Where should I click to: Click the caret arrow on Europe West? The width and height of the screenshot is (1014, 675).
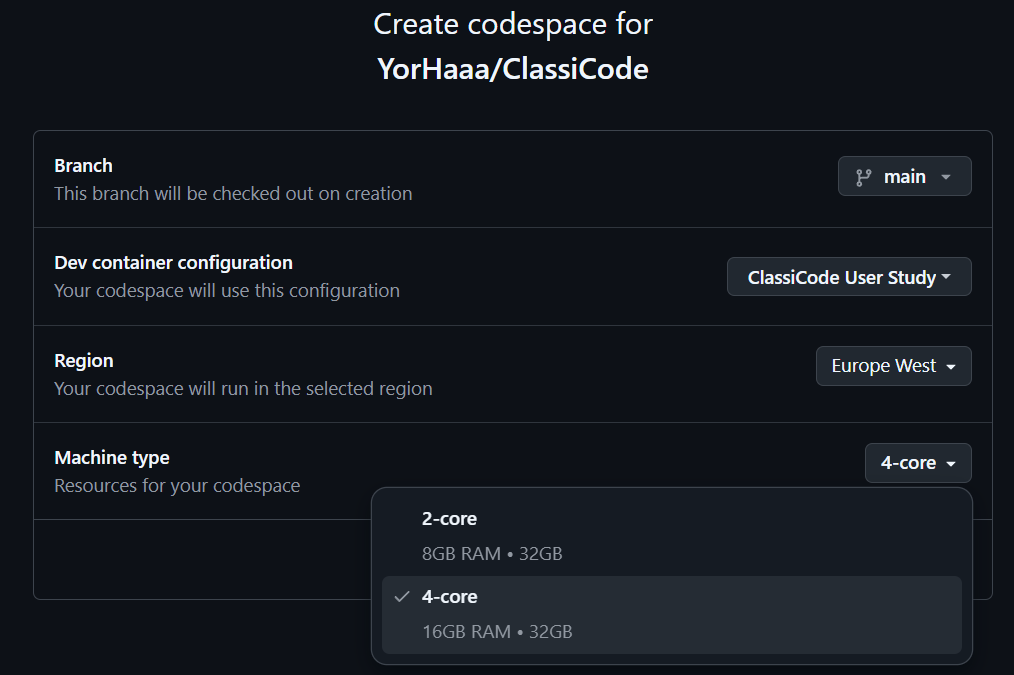coord(951,367)
